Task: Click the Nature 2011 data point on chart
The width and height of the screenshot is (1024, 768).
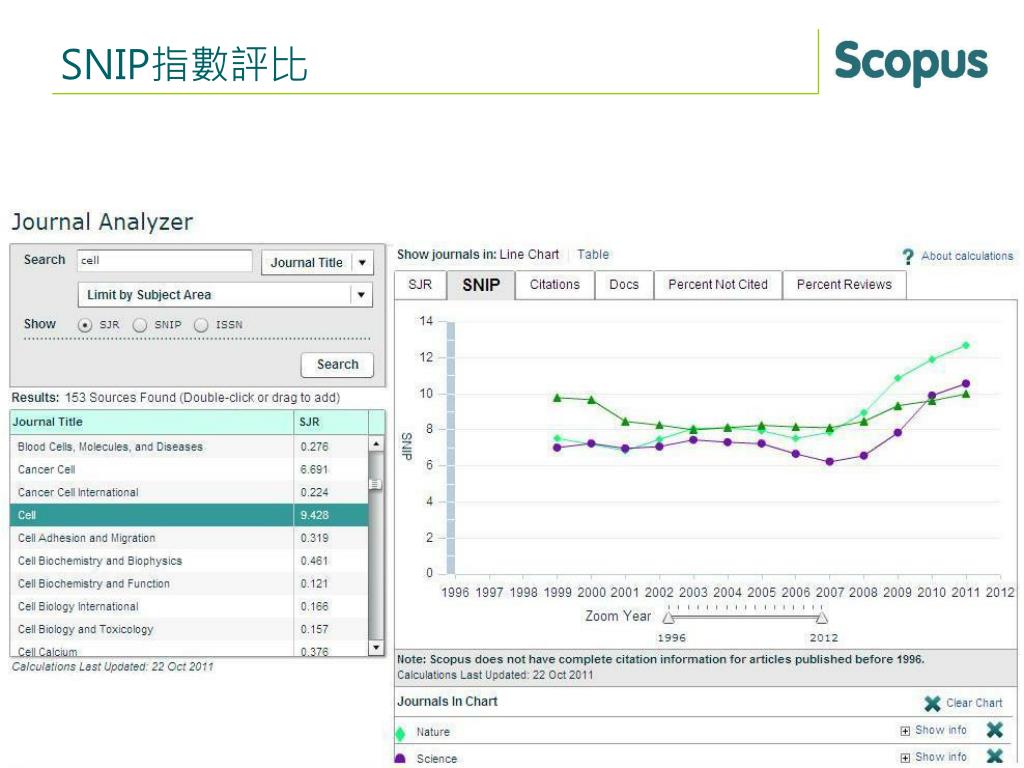Action: 966,345
